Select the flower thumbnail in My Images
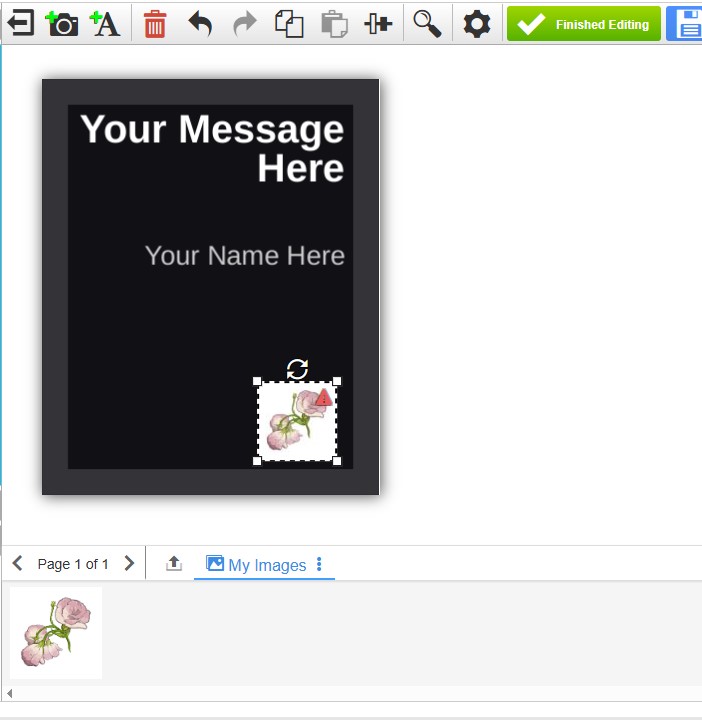Image resolution: width=702 pixels, height=720 pixels. tap(56, 633)
